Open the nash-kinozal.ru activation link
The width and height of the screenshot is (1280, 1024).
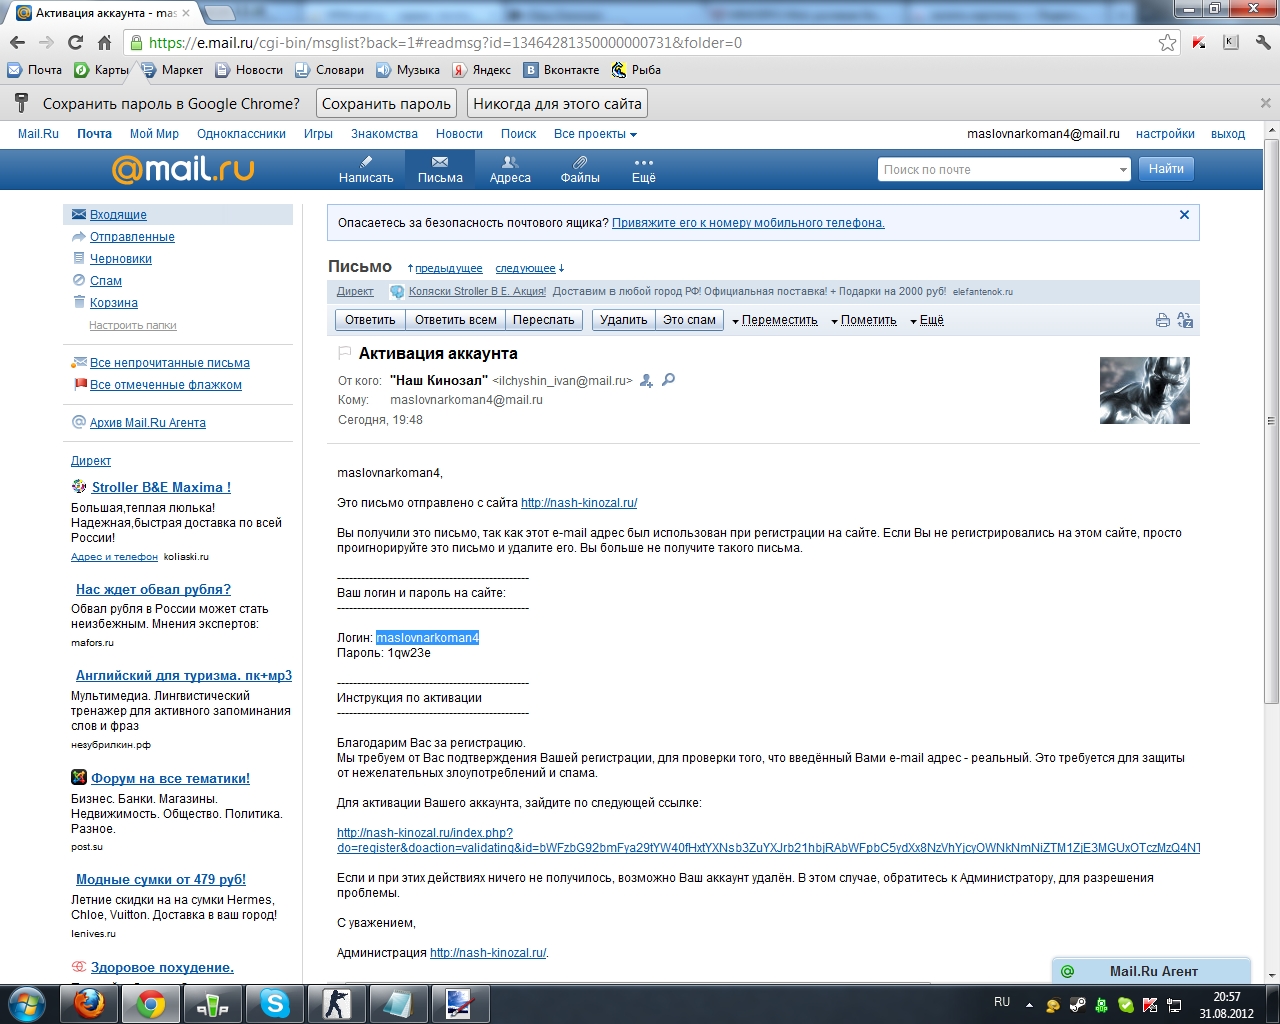click(768, 840)
